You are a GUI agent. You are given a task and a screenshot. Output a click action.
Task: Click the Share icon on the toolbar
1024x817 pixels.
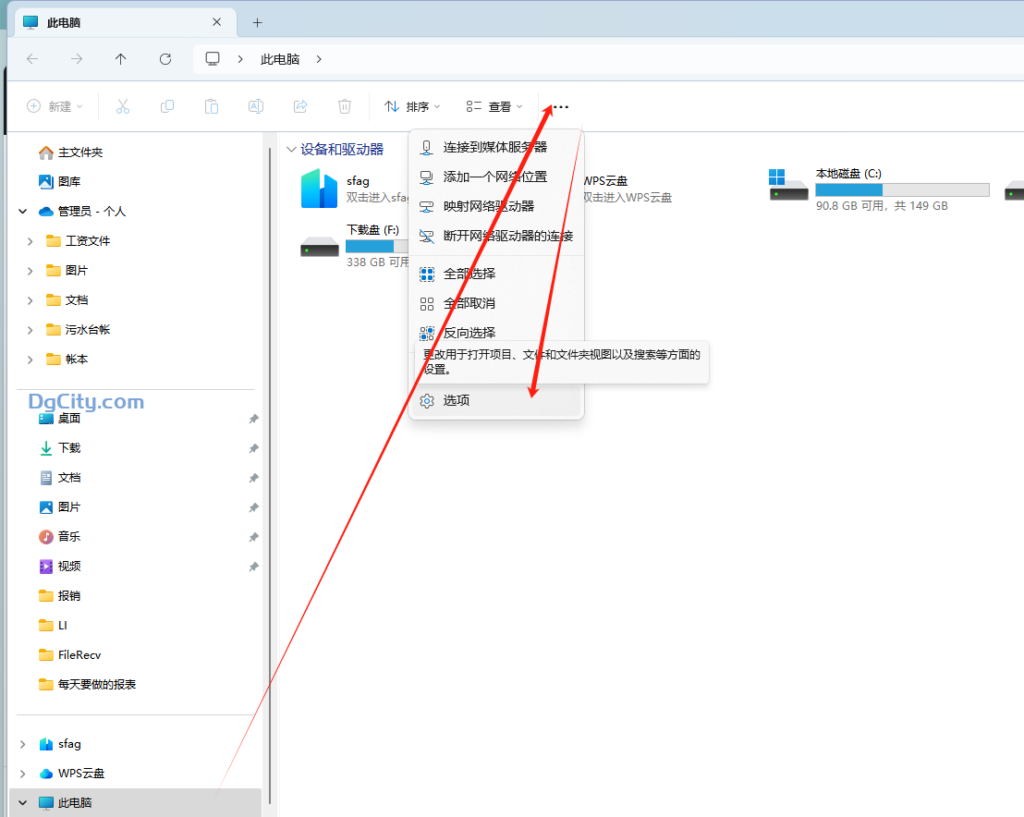coord(300,106)
